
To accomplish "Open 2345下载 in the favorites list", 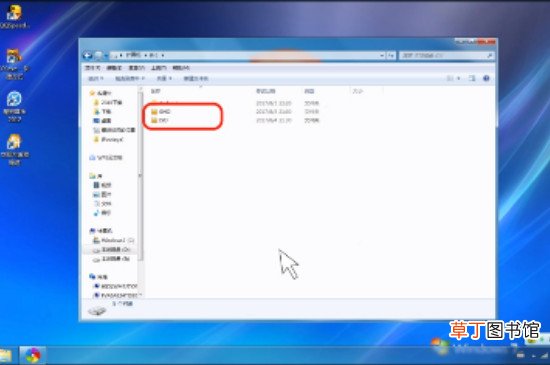I will (108, 102).
